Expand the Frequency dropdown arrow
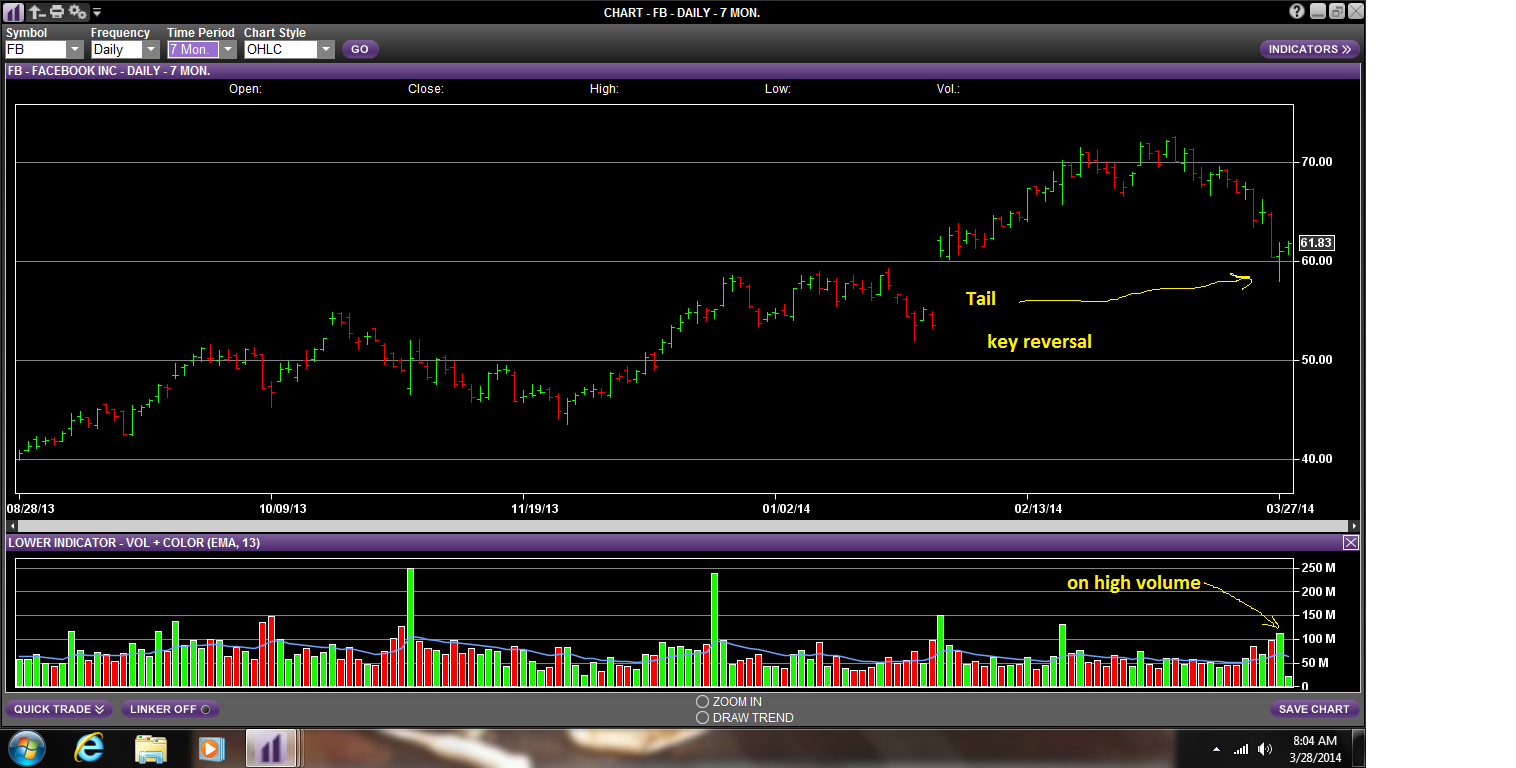1516x768 pixels. 151,49
